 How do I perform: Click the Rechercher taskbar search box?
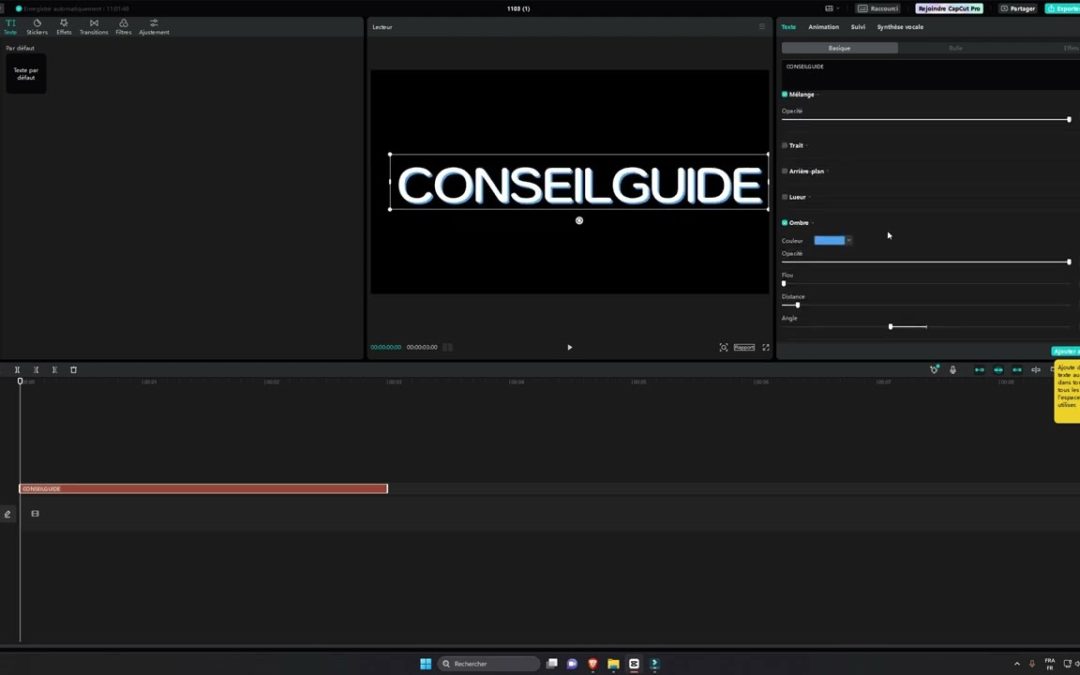(x=489, y=663)
